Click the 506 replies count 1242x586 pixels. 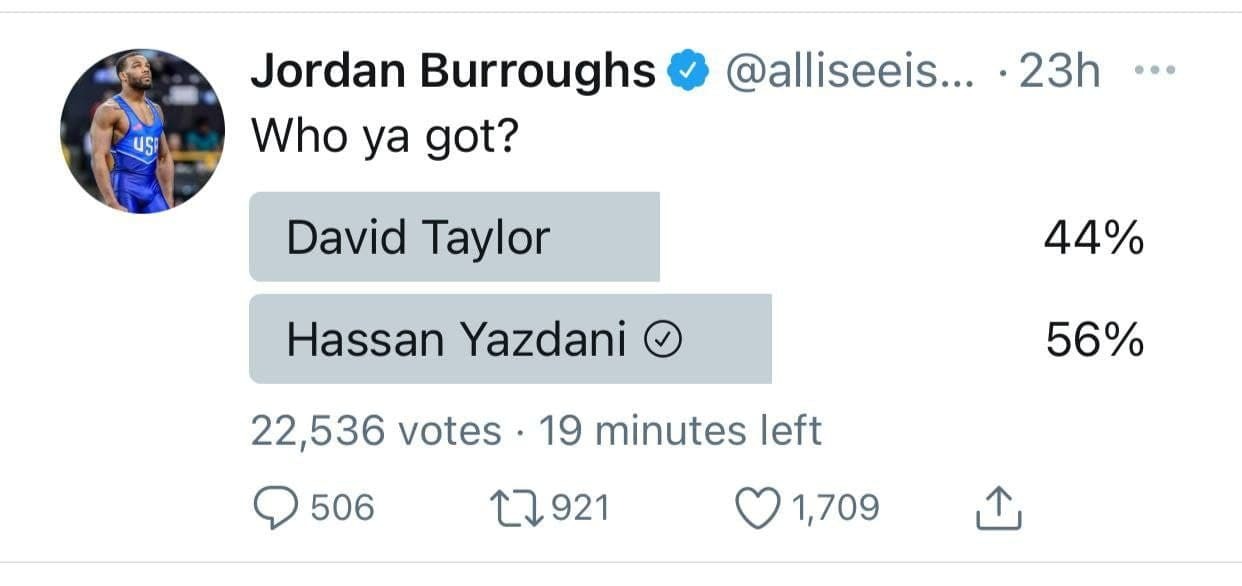click(342, 509)
